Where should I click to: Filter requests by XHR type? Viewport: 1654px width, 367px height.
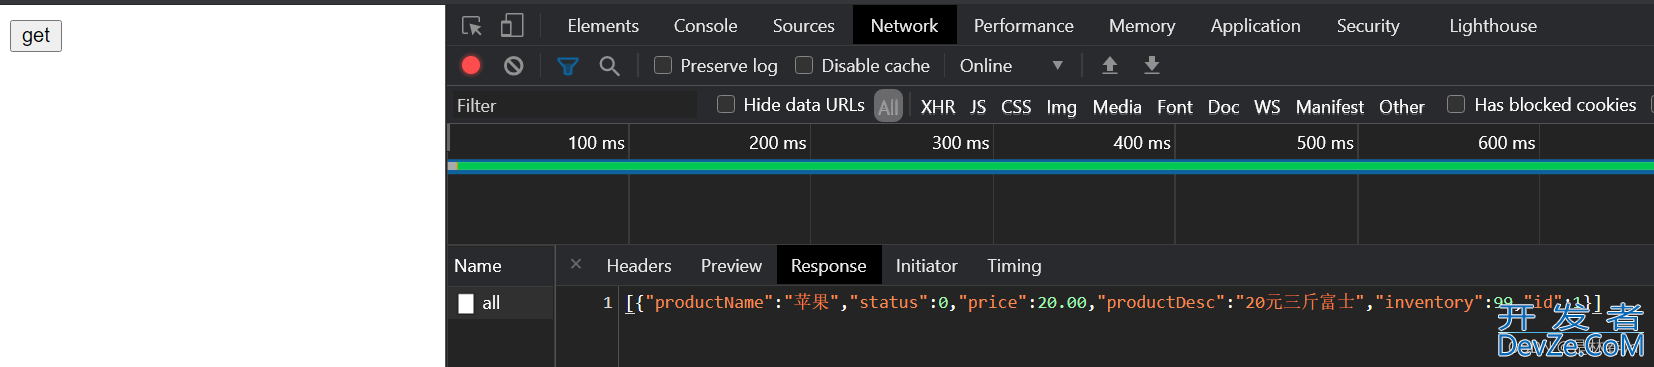tap(938, 106)
